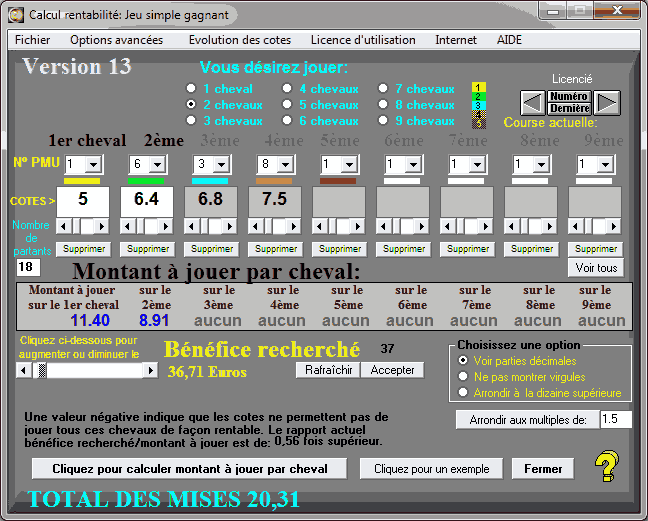Click the yellow question mark help icon

pos(606,467)
